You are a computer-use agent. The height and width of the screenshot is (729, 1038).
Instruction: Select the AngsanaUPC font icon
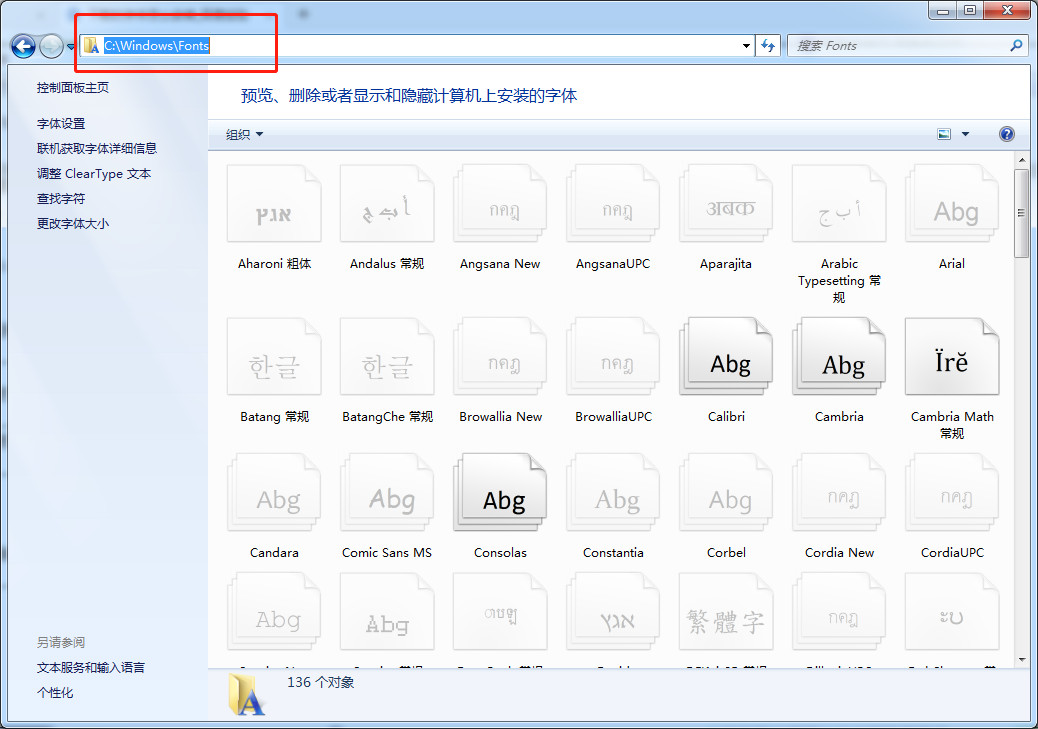613,204
